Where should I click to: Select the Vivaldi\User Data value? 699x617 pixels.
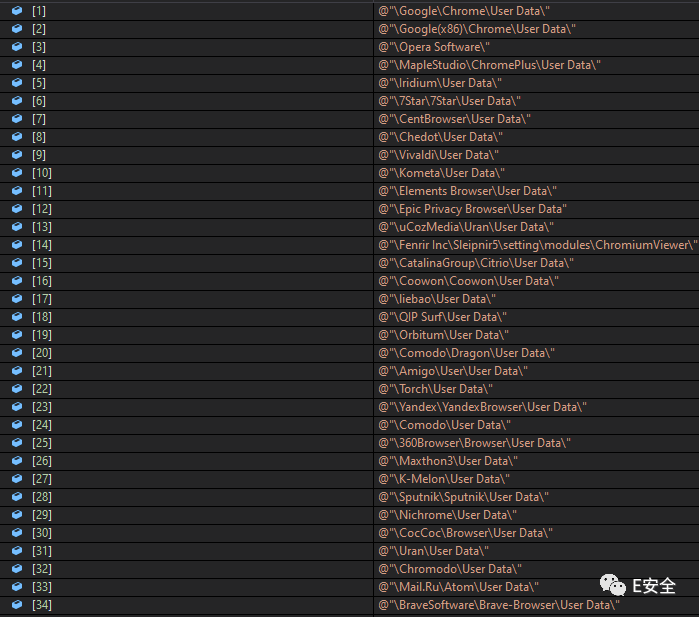click(x=438, y=155)
